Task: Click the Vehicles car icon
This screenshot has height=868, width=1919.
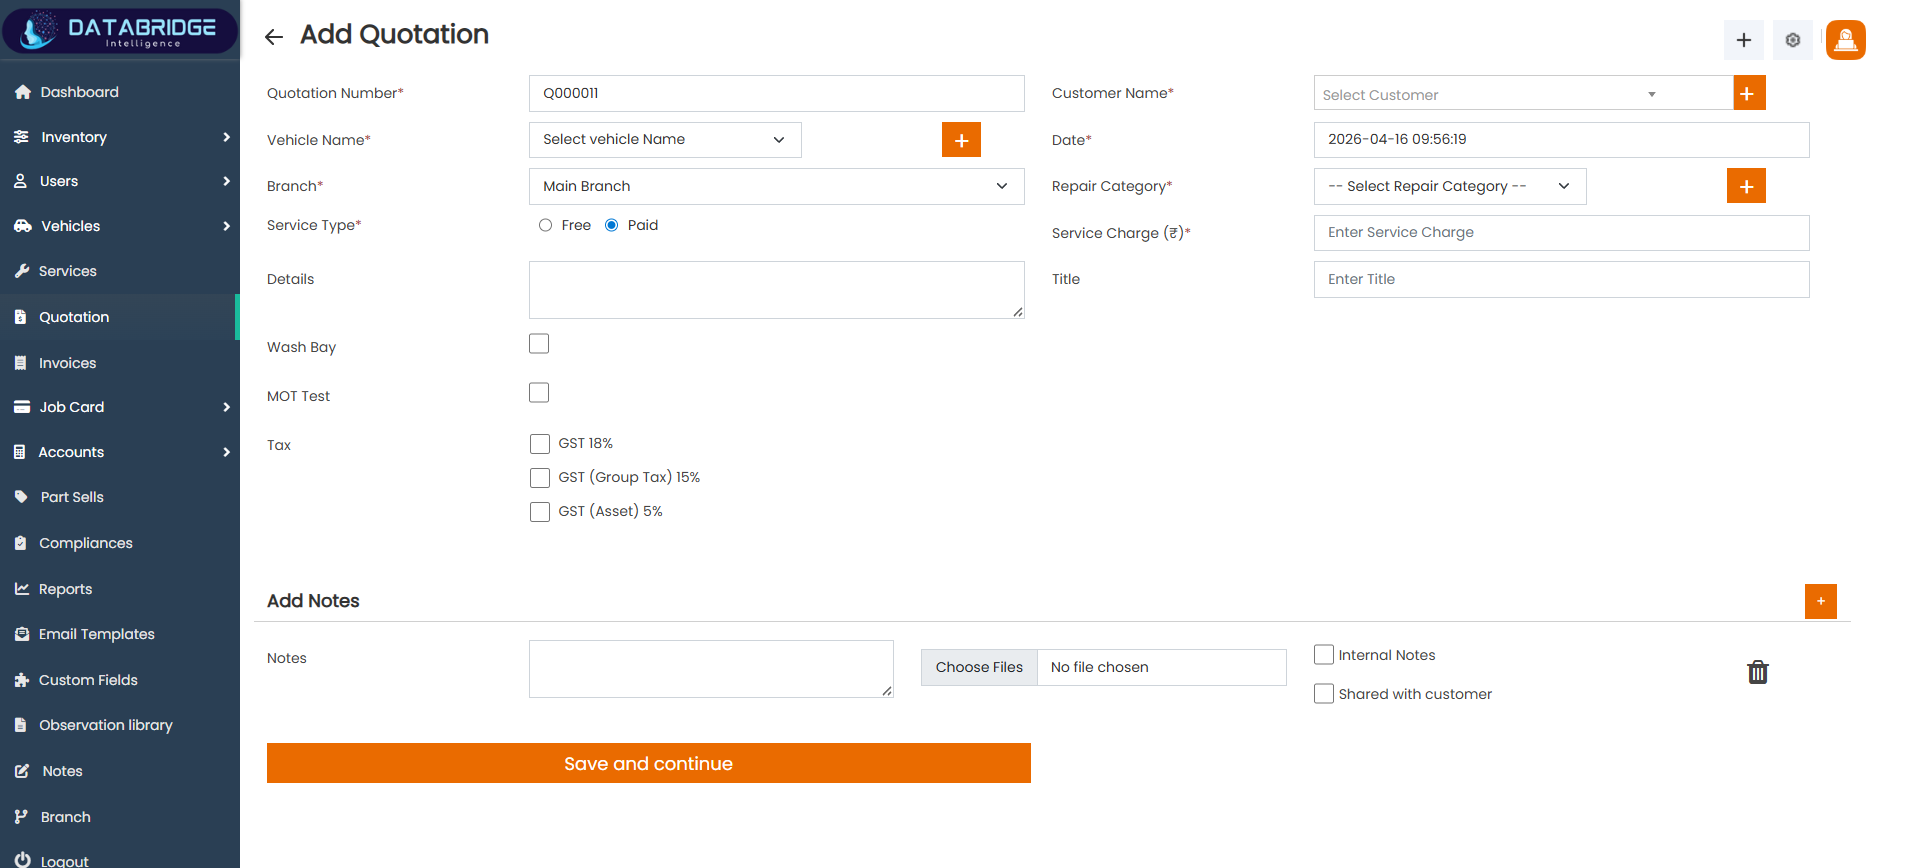Action: [22, 226]
